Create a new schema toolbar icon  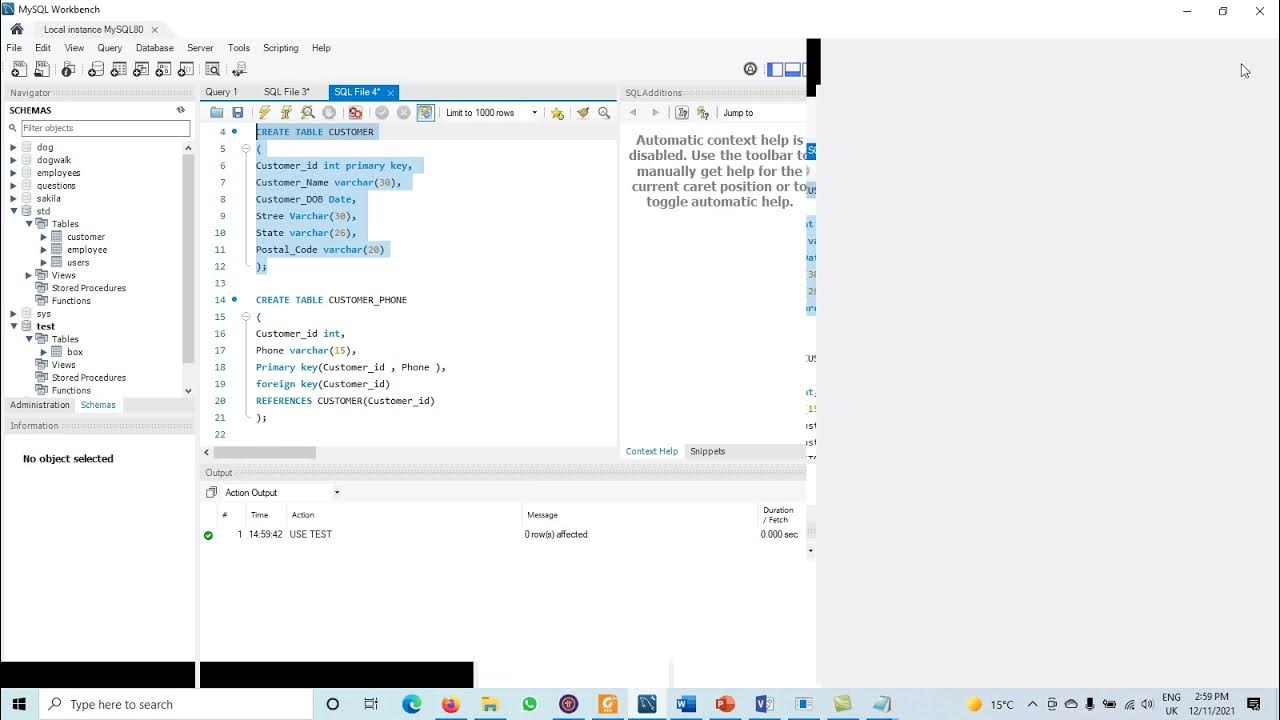coord(96,69)
